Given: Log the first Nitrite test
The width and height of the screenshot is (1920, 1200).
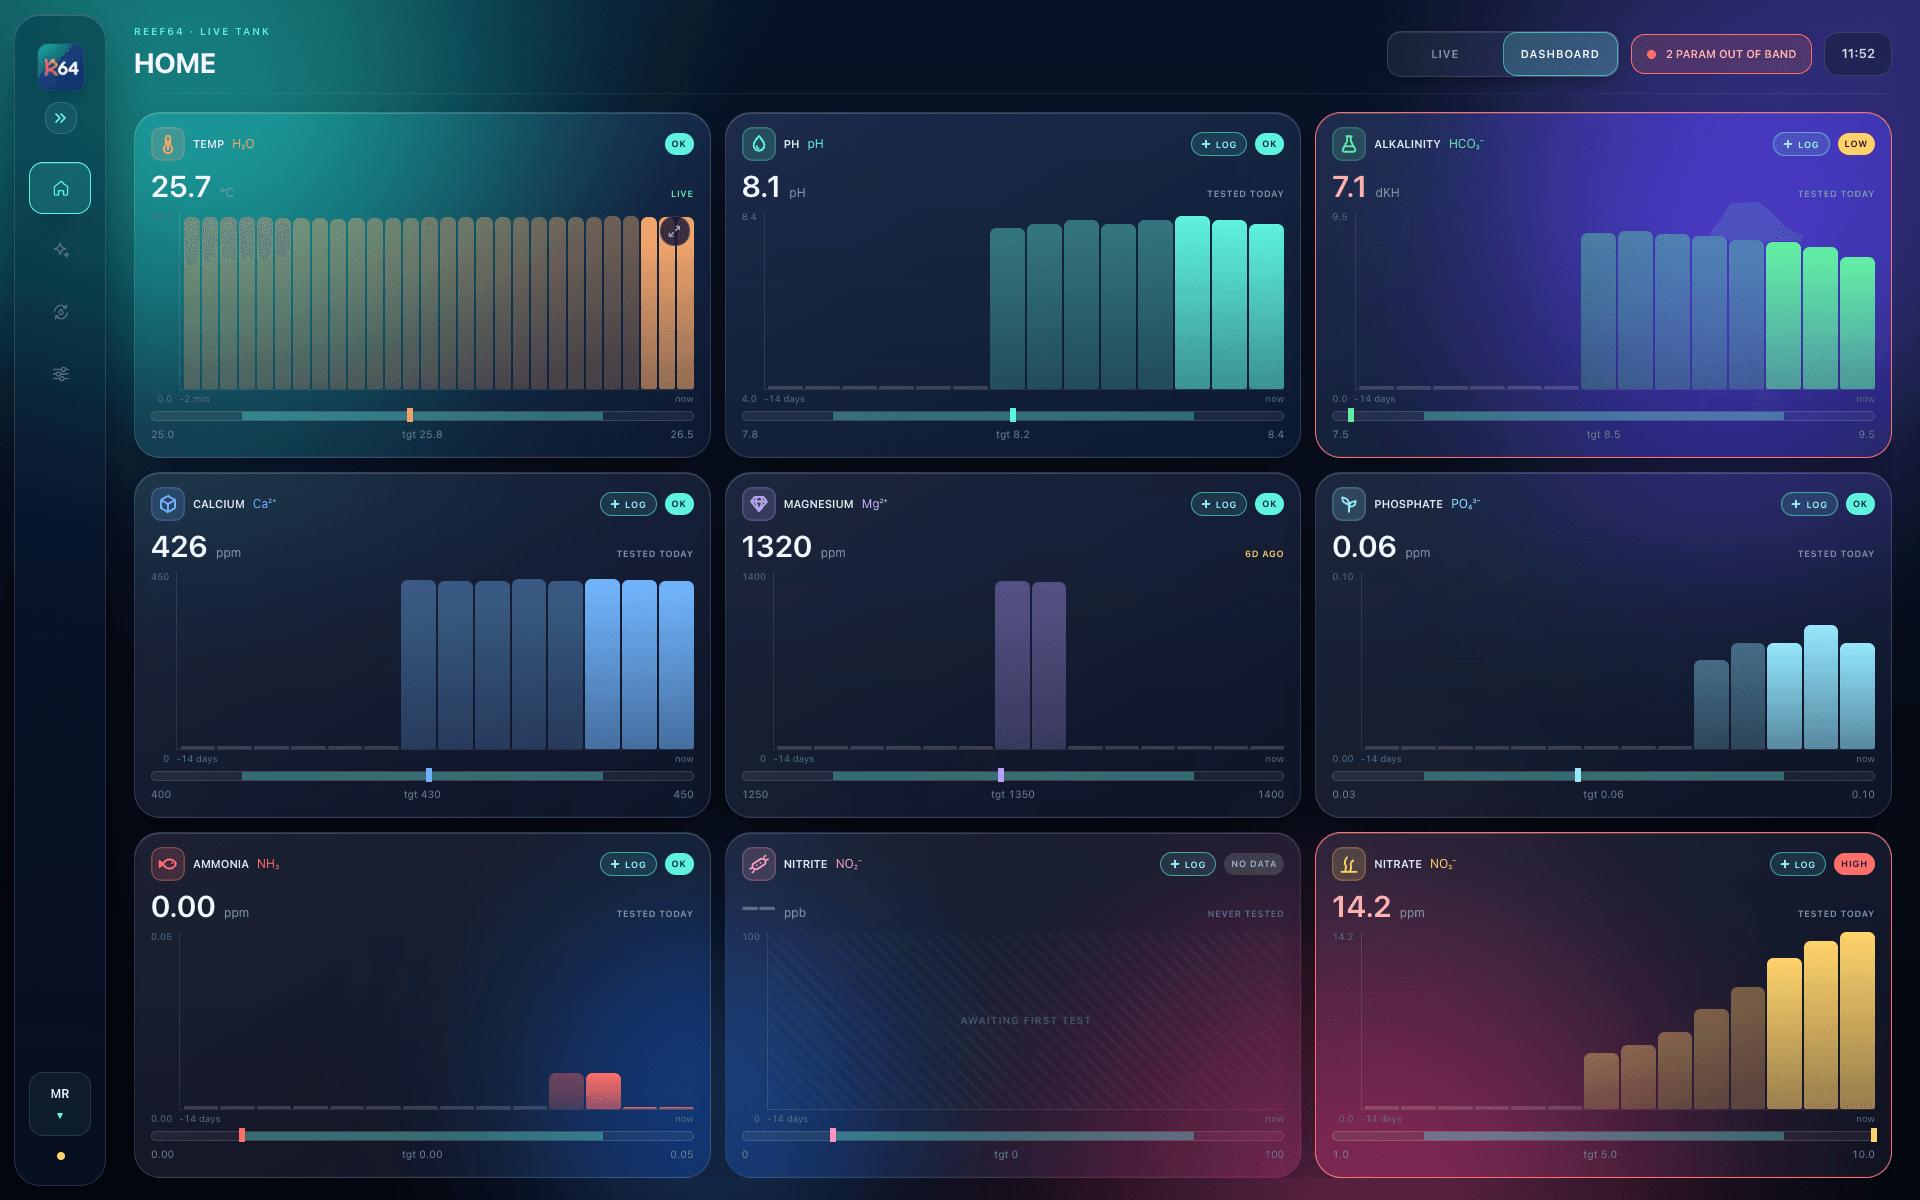Looking at the screenshot, I should 1188,864.
